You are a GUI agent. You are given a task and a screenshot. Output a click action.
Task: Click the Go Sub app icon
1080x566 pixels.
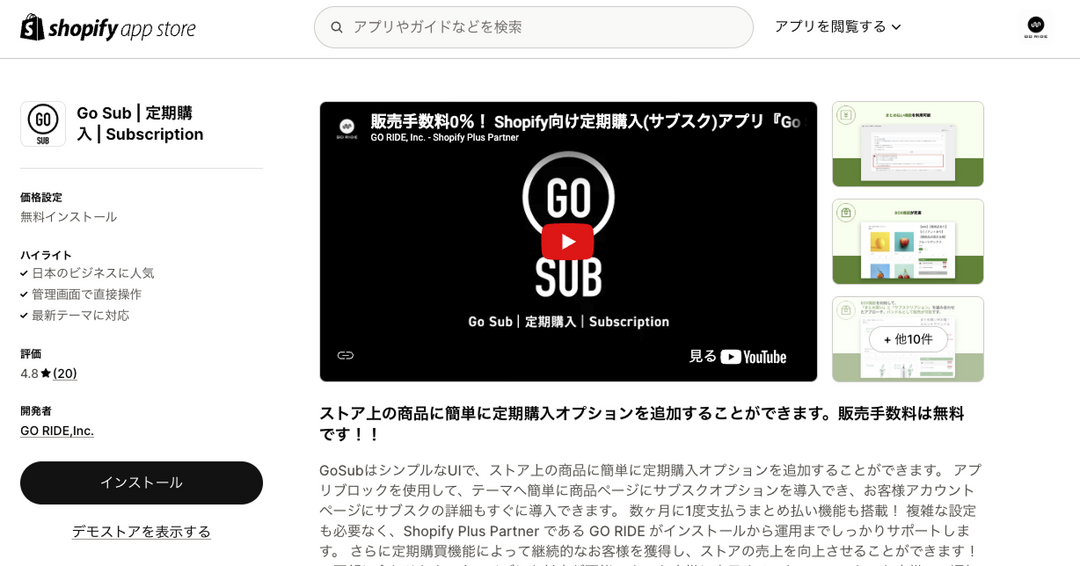click(43, 124)
